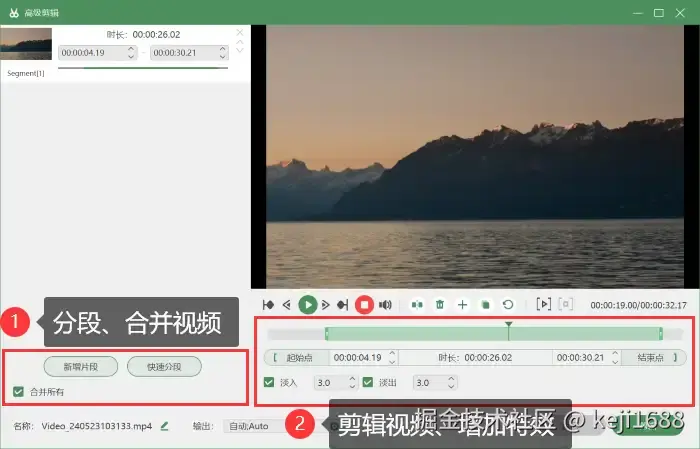The image size is (700, 449).
Task: Move Segment[1] up with the up chevron
Action: [x=240, y=42]
